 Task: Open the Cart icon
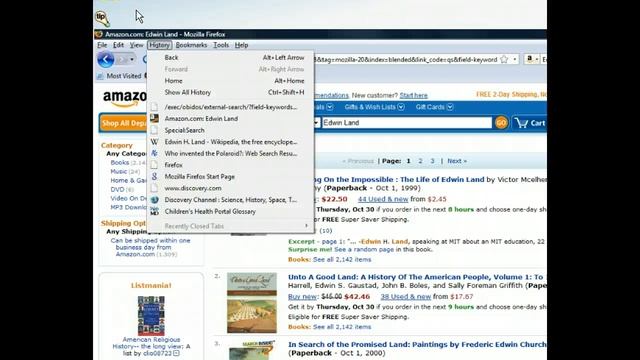530,123
